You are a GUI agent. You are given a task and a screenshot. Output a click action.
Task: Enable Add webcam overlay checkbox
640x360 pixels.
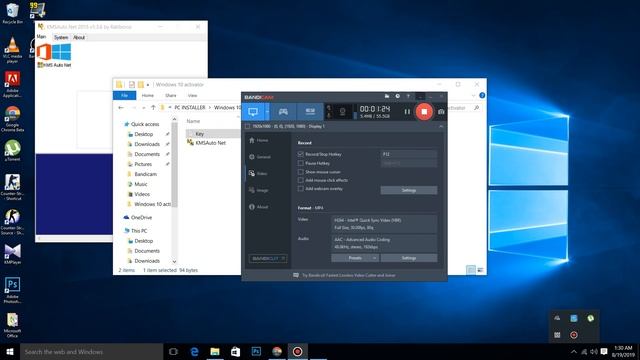(x=301, y=189)
